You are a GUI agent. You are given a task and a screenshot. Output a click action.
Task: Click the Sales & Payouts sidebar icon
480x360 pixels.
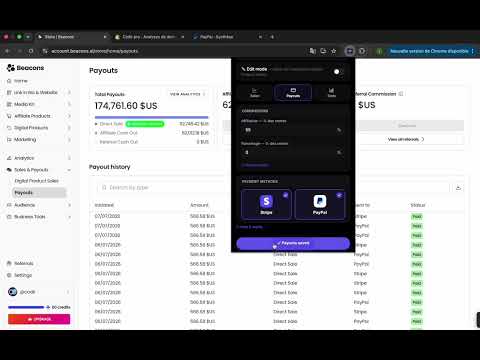tap(9, 170)
